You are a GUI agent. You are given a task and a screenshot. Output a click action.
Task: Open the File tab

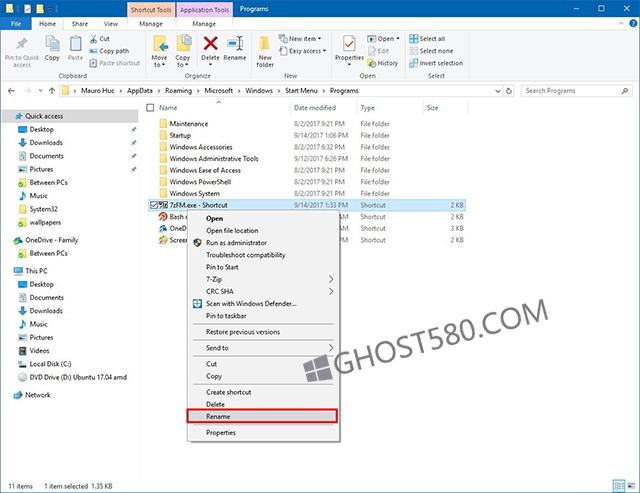click(16, 24)
